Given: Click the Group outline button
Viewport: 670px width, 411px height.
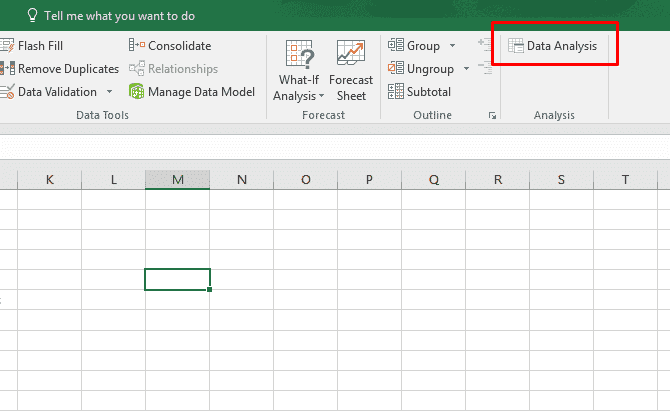Looking at the screenshot, I should pos(414,45).
